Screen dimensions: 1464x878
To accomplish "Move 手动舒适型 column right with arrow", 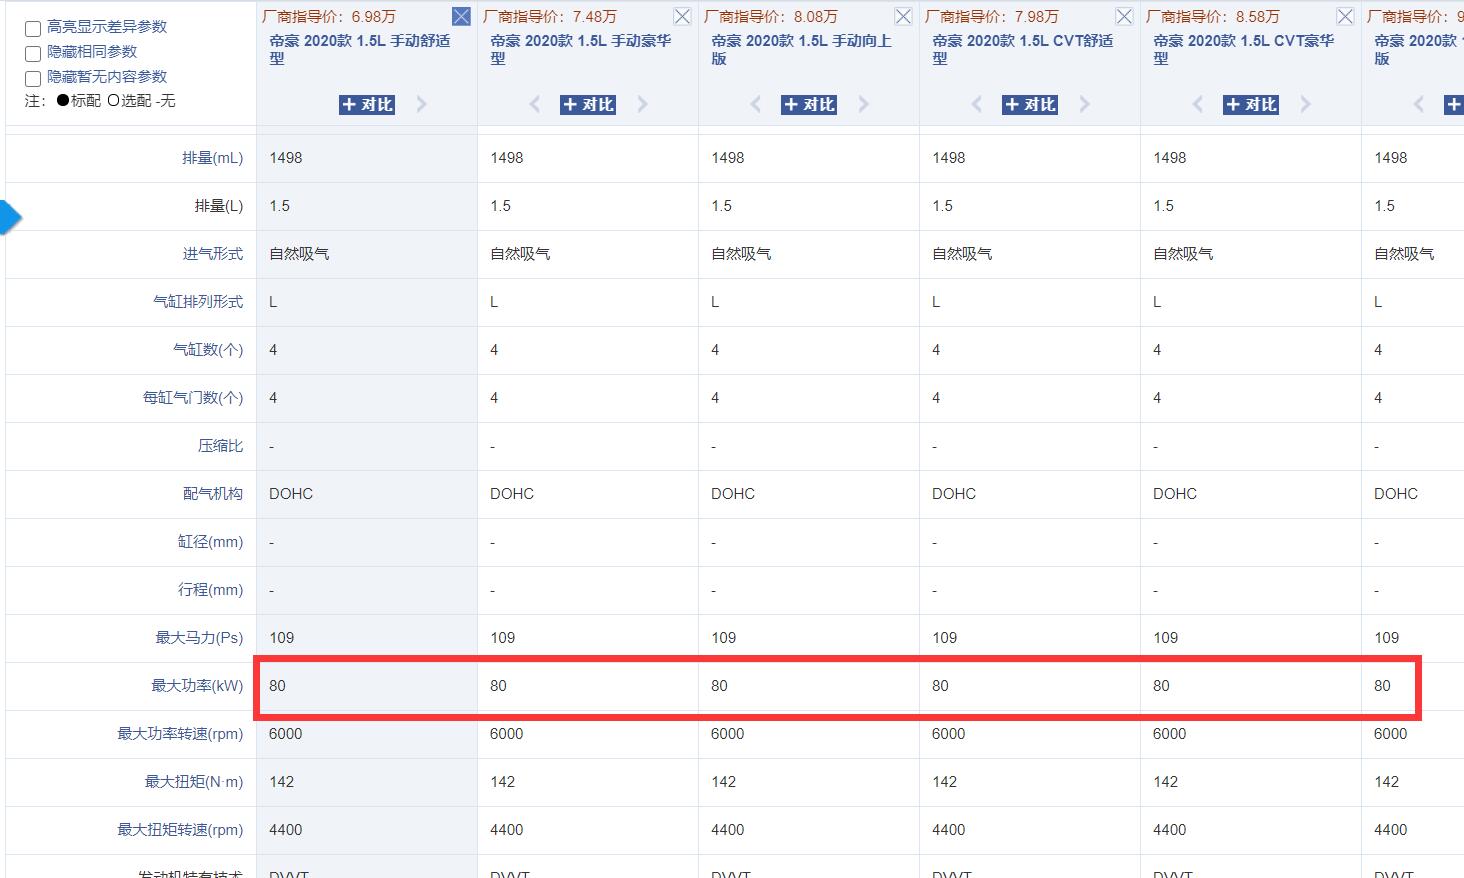I will pyautogui.click(x=422, y=104).
